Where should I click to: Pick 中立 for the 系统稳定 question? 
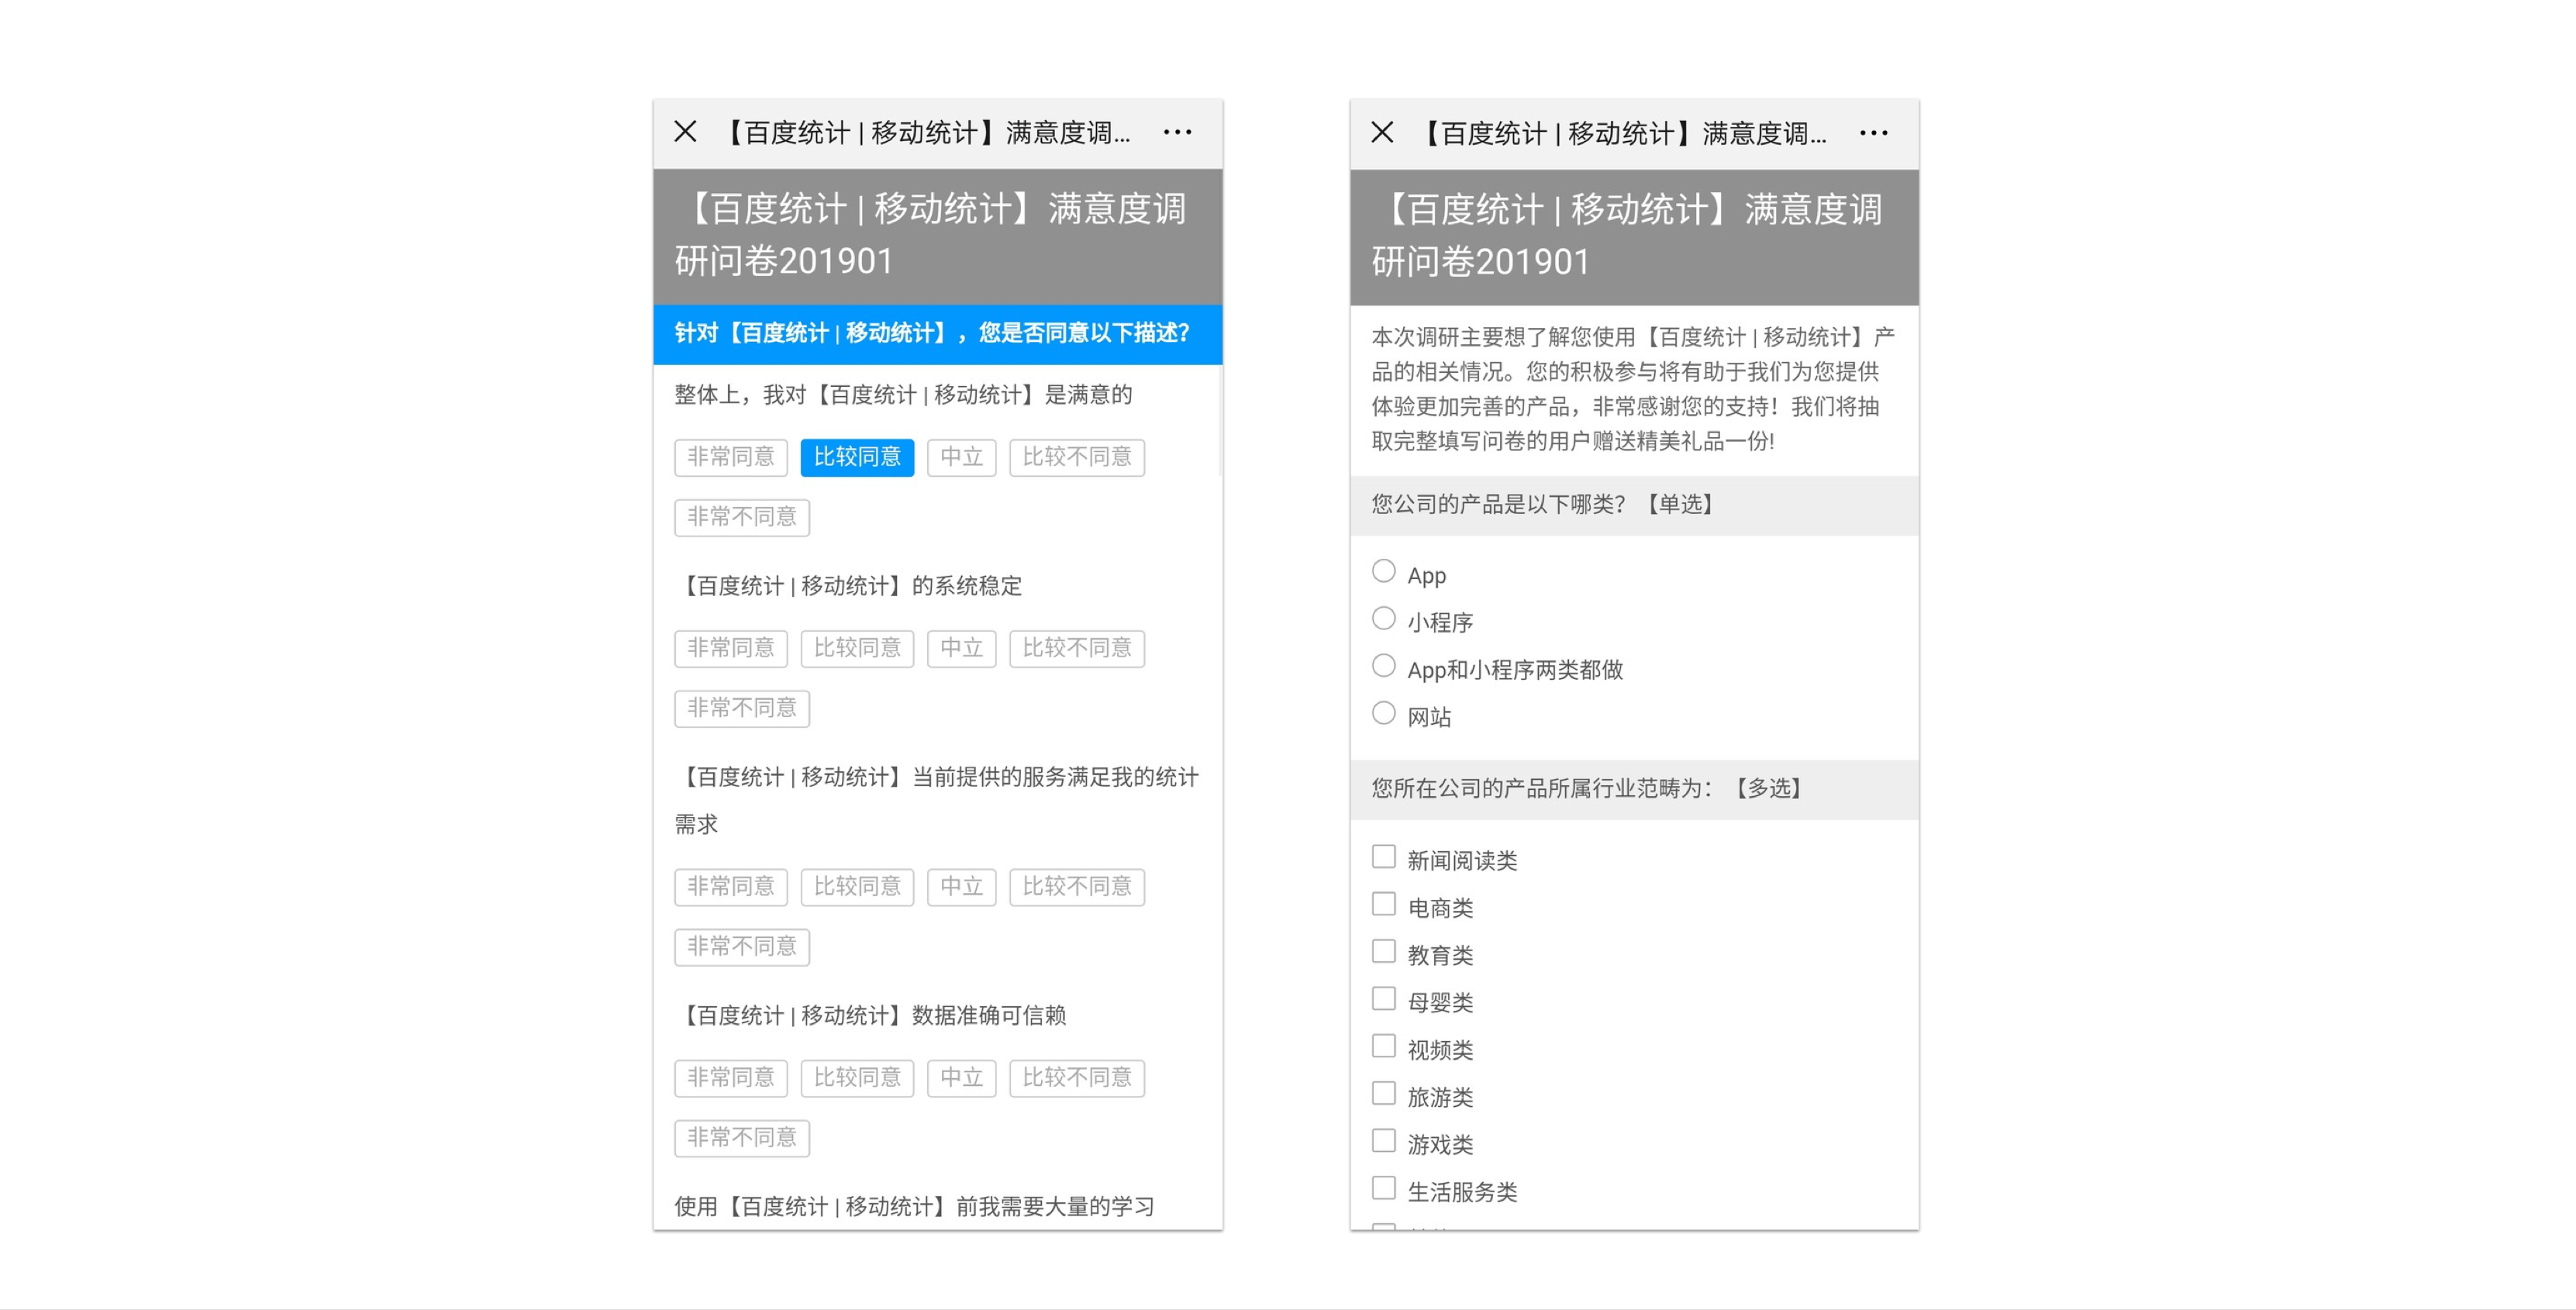coord(961,648)
